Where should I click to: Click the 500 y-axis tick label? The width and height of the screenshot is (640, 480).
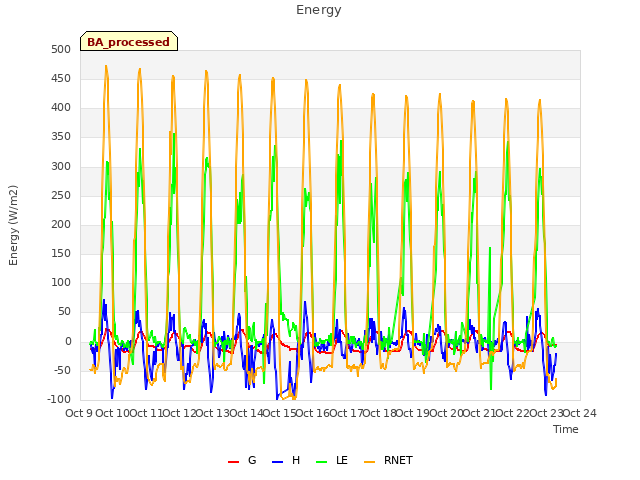[61, 49]
